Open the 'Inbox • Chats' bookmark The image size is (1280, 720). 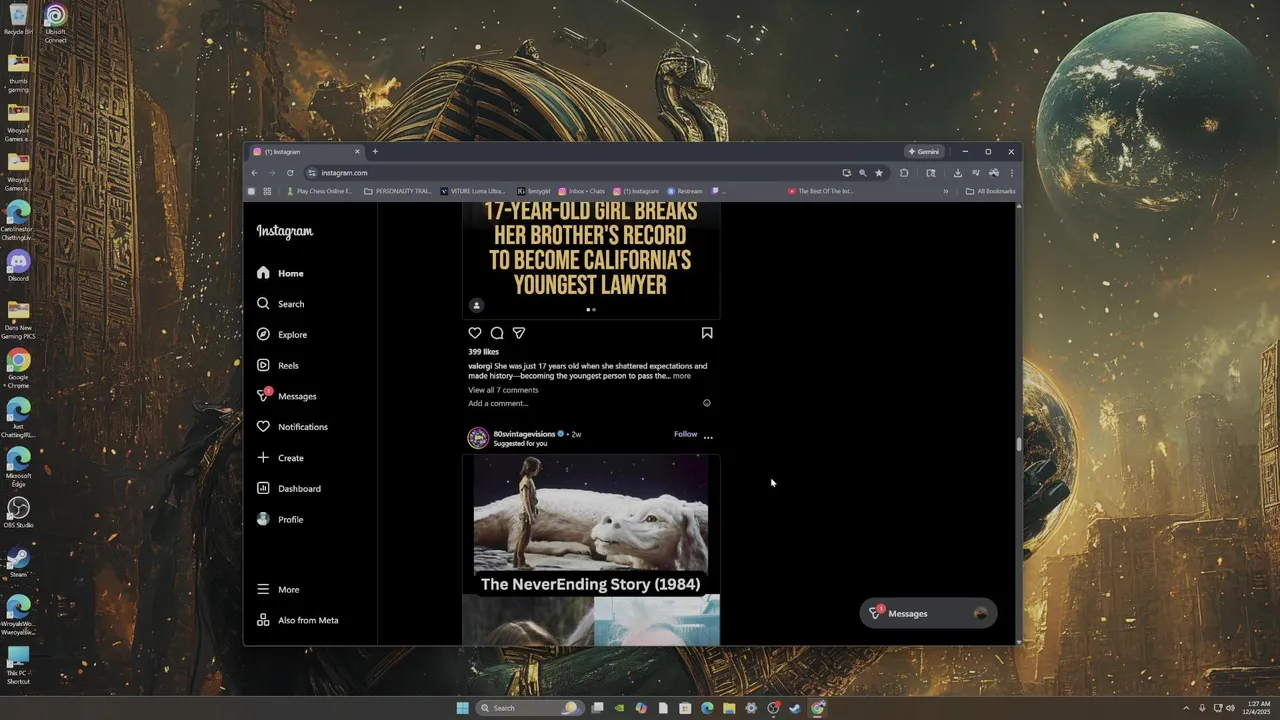click(582, 191)
